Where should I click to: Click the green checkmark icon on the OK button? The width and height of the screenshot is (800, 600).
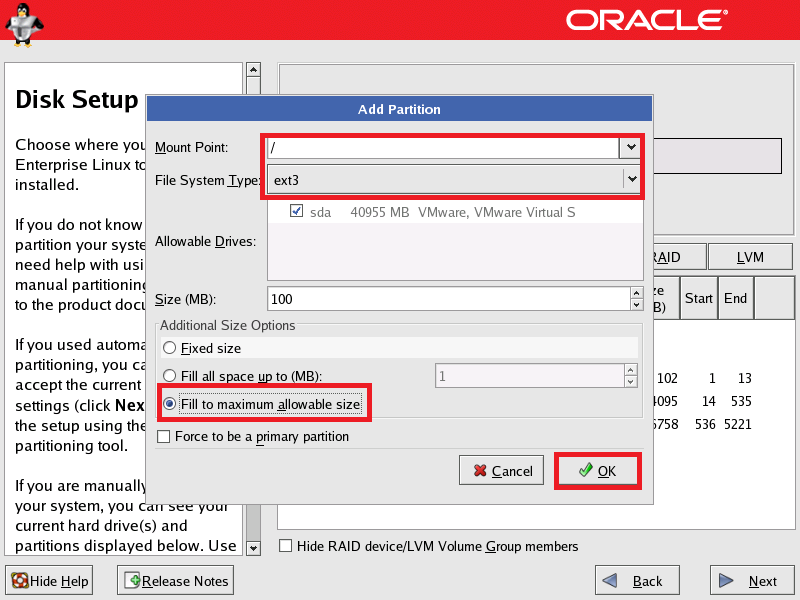(x=586, y=470)
